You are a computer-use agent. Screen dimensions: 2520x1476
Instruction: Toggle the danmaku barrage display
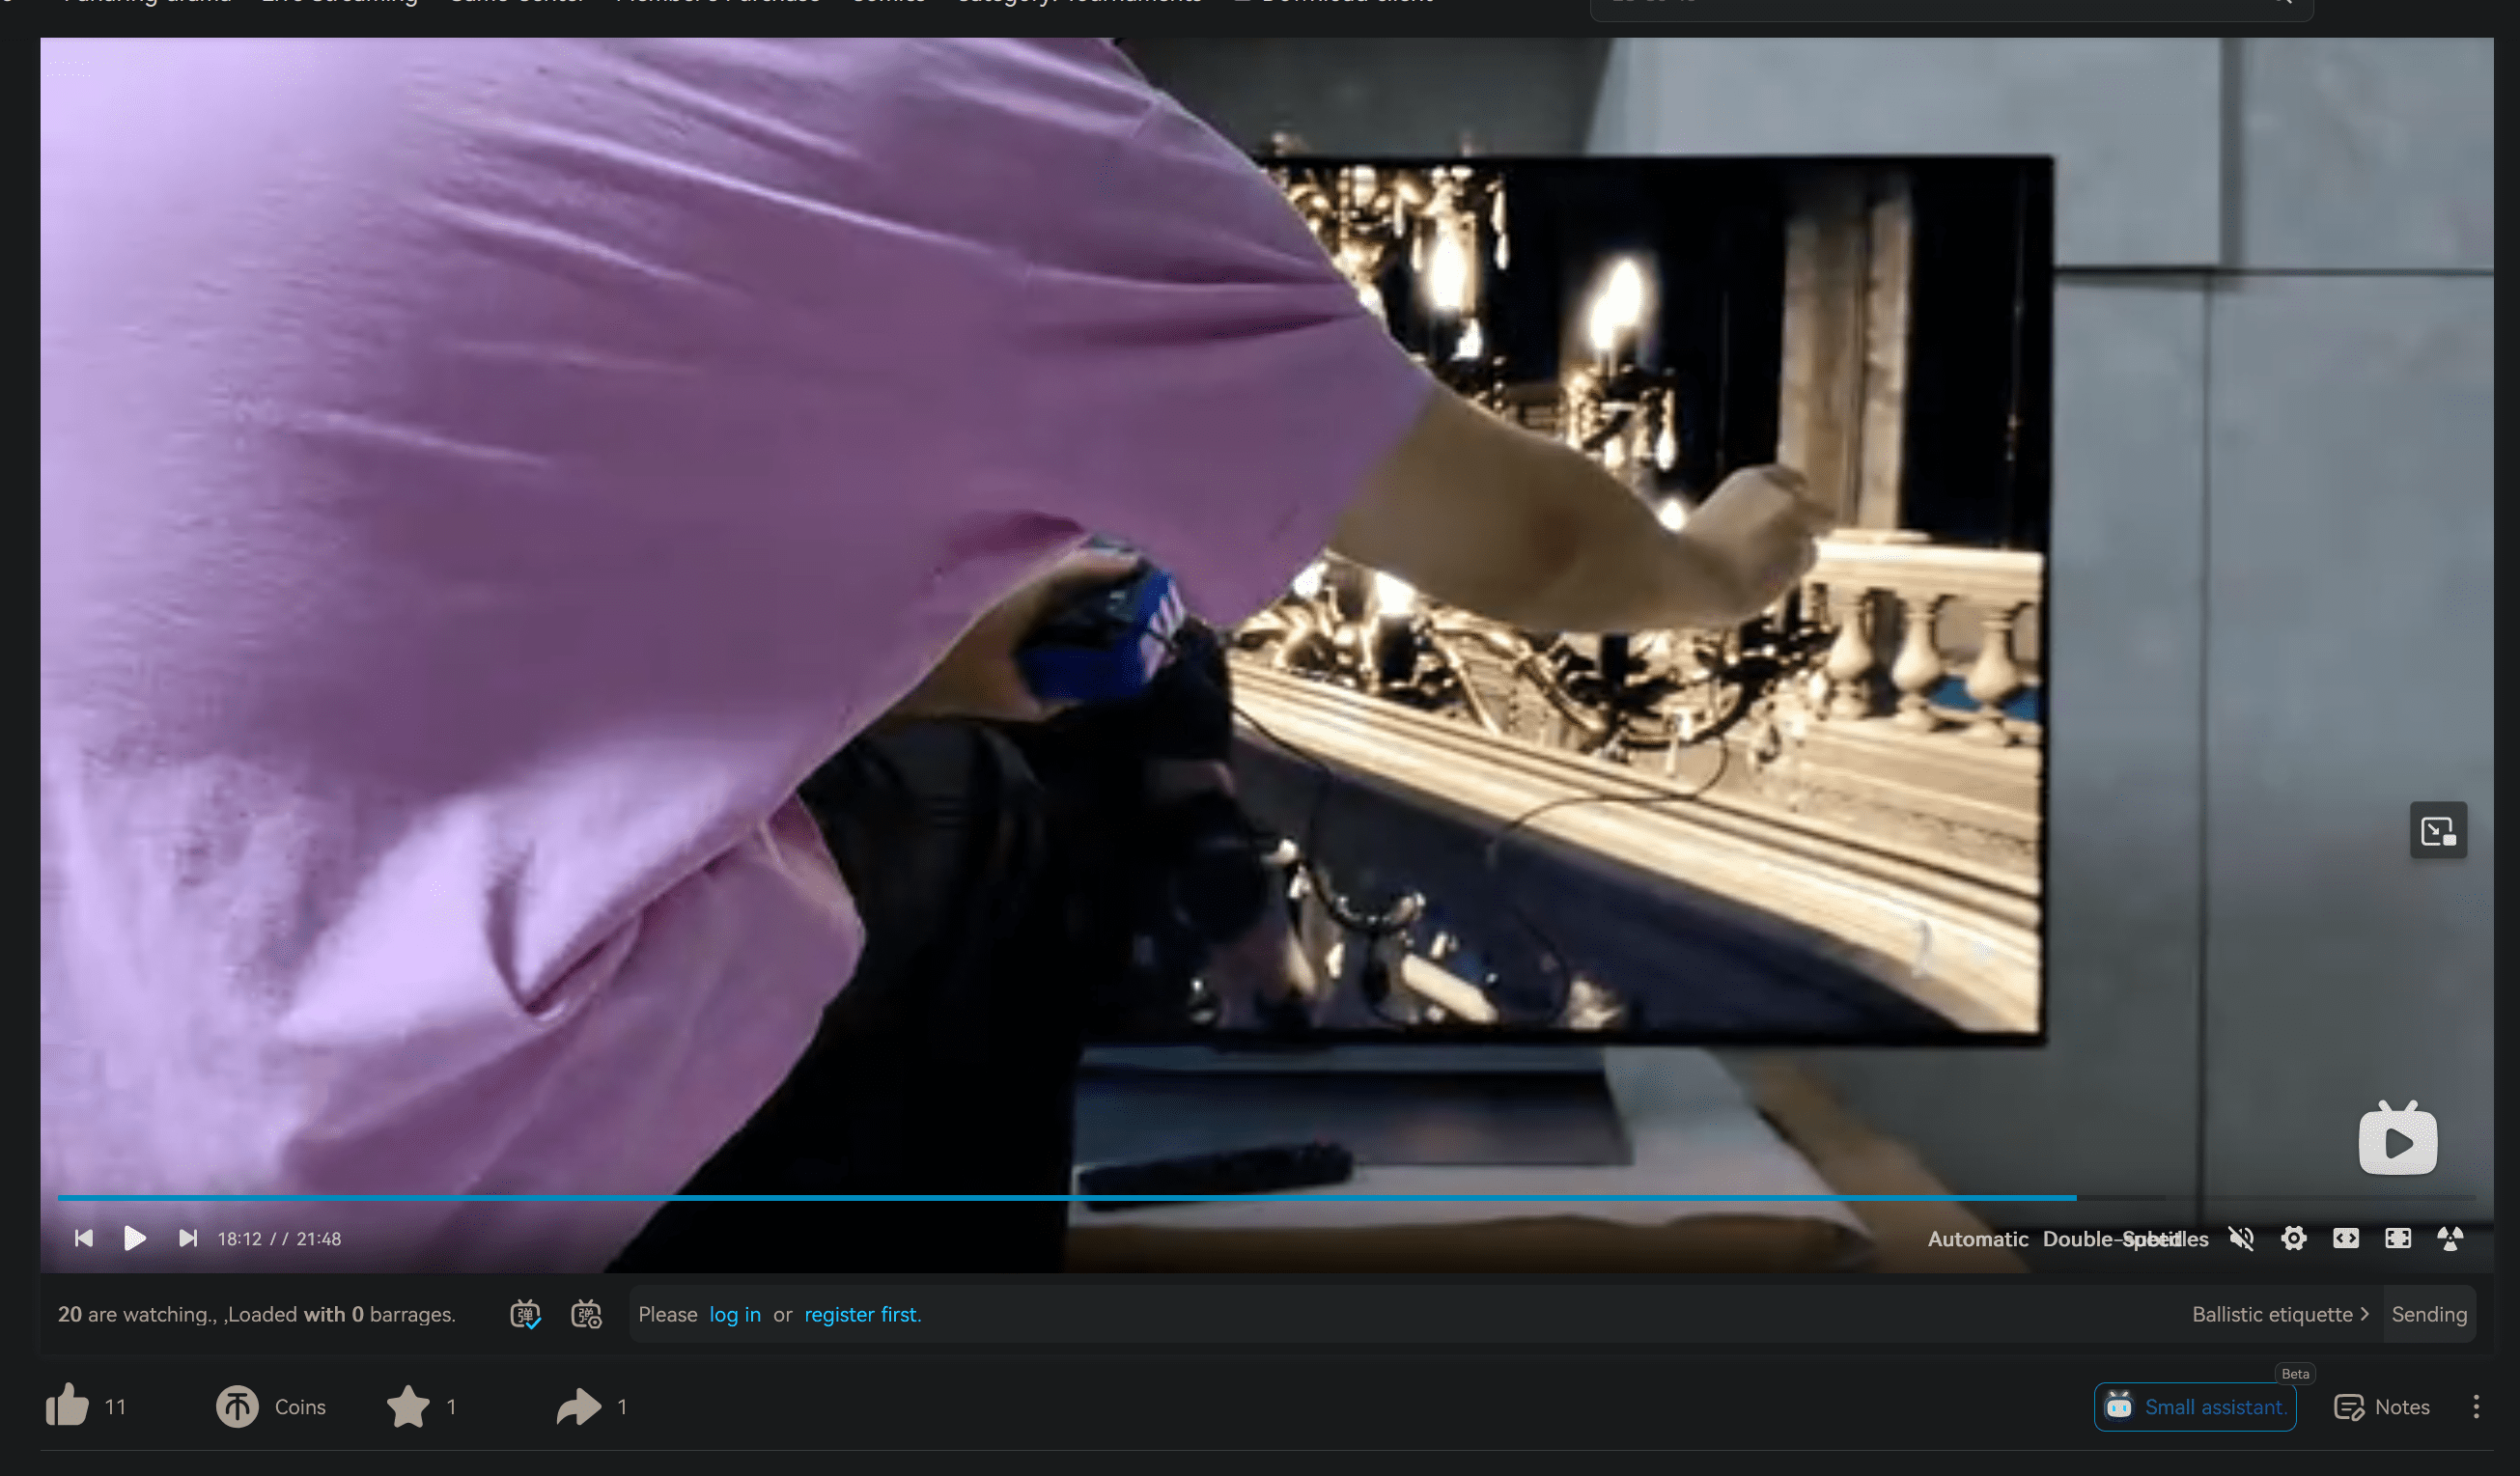point(525,1314)
